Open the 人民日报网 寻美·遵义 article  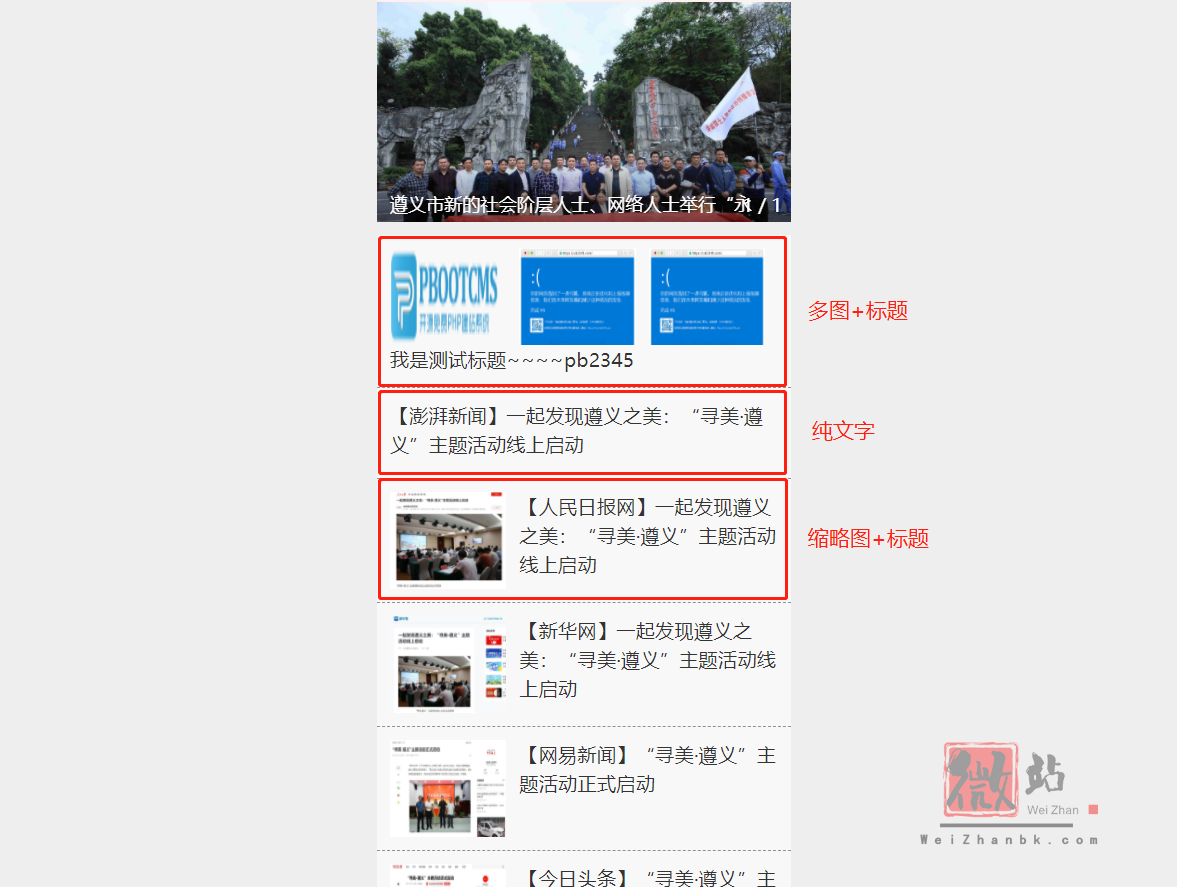pyautogui.click(x=648, y=538)
